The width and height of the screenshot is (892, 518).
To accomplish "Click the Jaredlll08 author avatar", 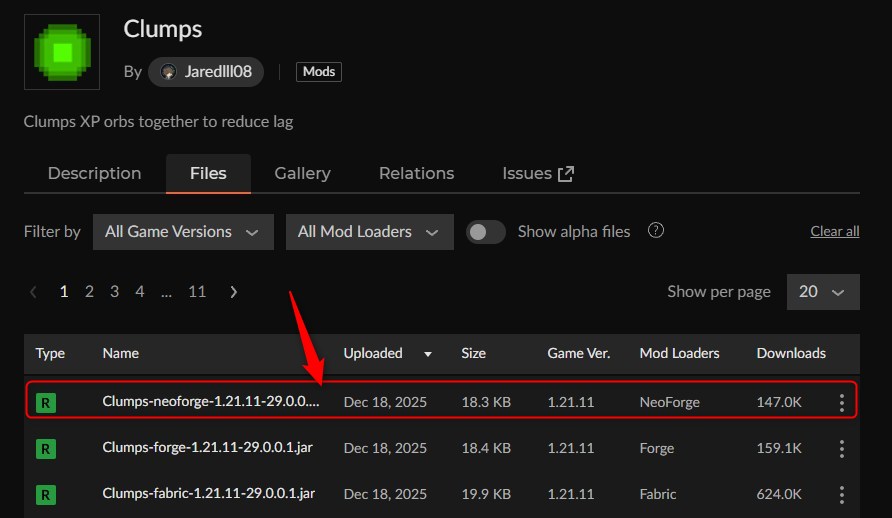I will [169, 72].
